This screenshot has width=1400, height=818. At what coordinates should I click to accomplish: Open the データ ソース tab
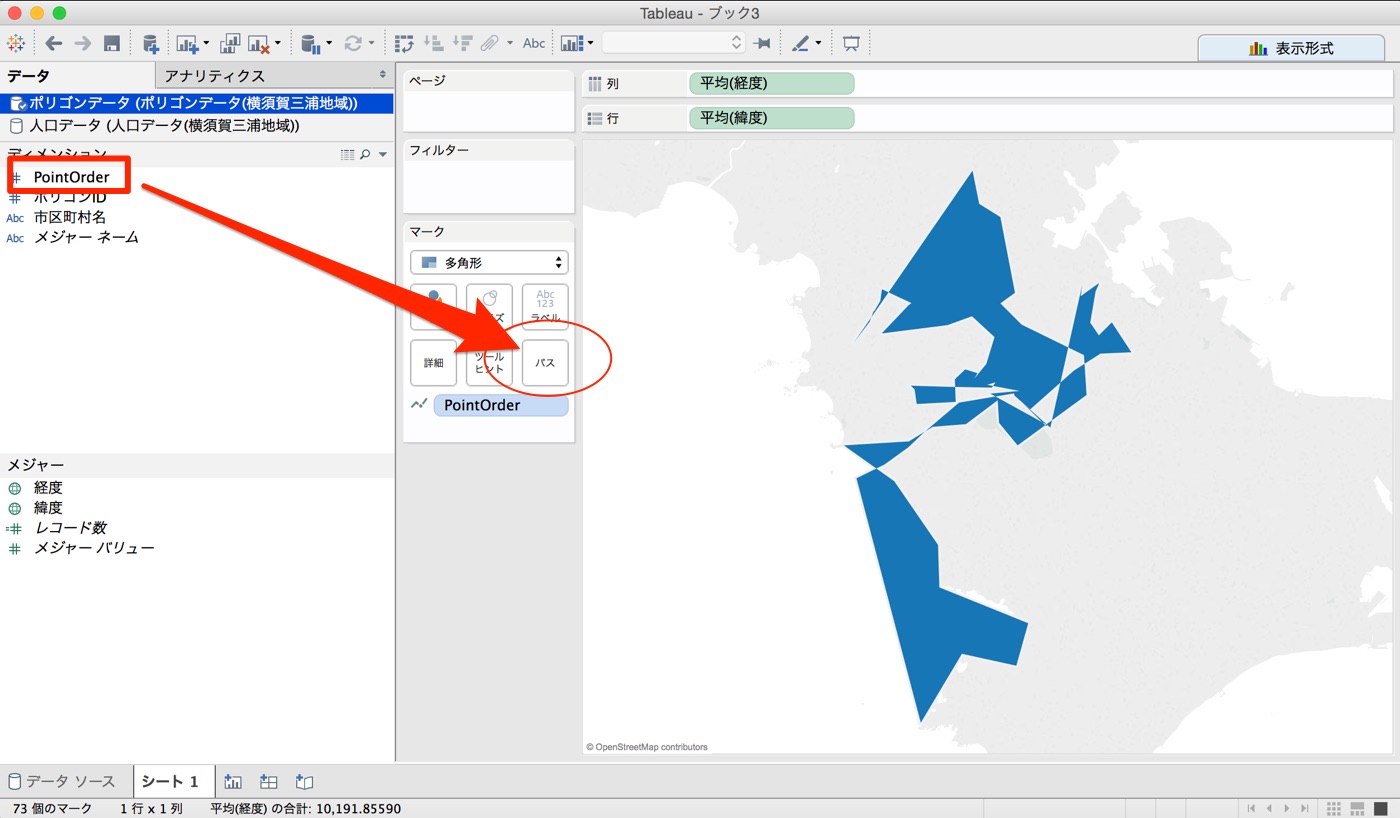62,781
